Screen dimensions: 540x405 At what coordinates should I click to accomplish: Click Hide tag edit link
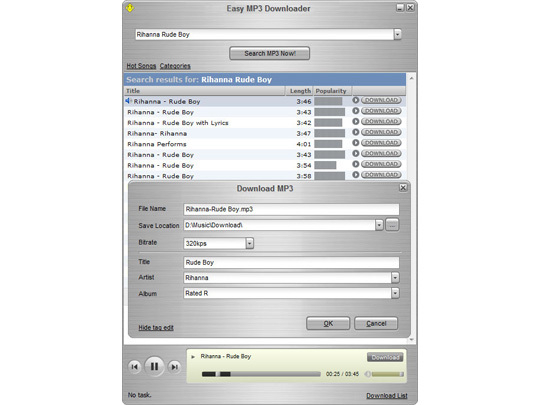pyautogui.click(x=156, y=328)
